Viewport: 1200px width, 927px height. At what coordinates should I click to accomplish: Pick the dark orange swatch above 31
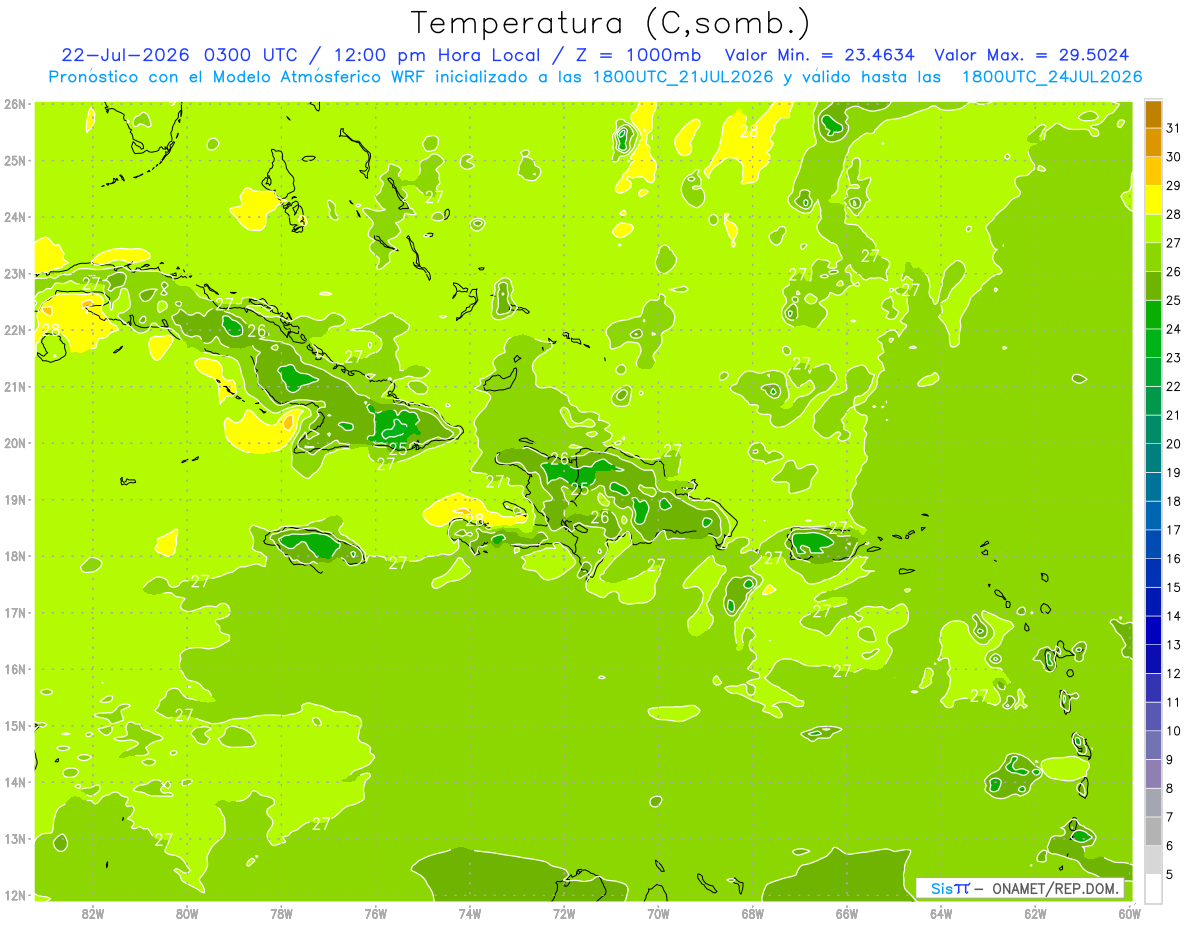[1153, 114]
